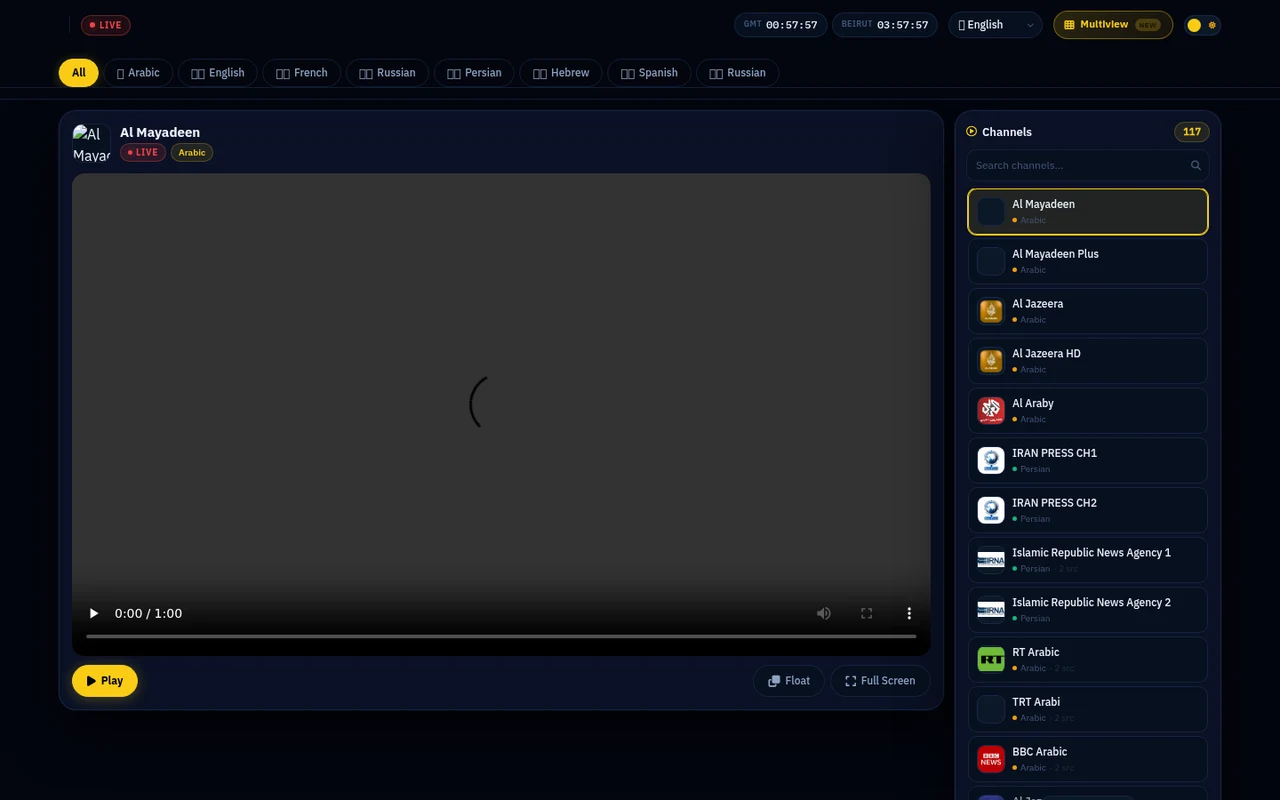Screen dimensions: 1280x800
Task: Click the Float button
Action: (789, 681)
